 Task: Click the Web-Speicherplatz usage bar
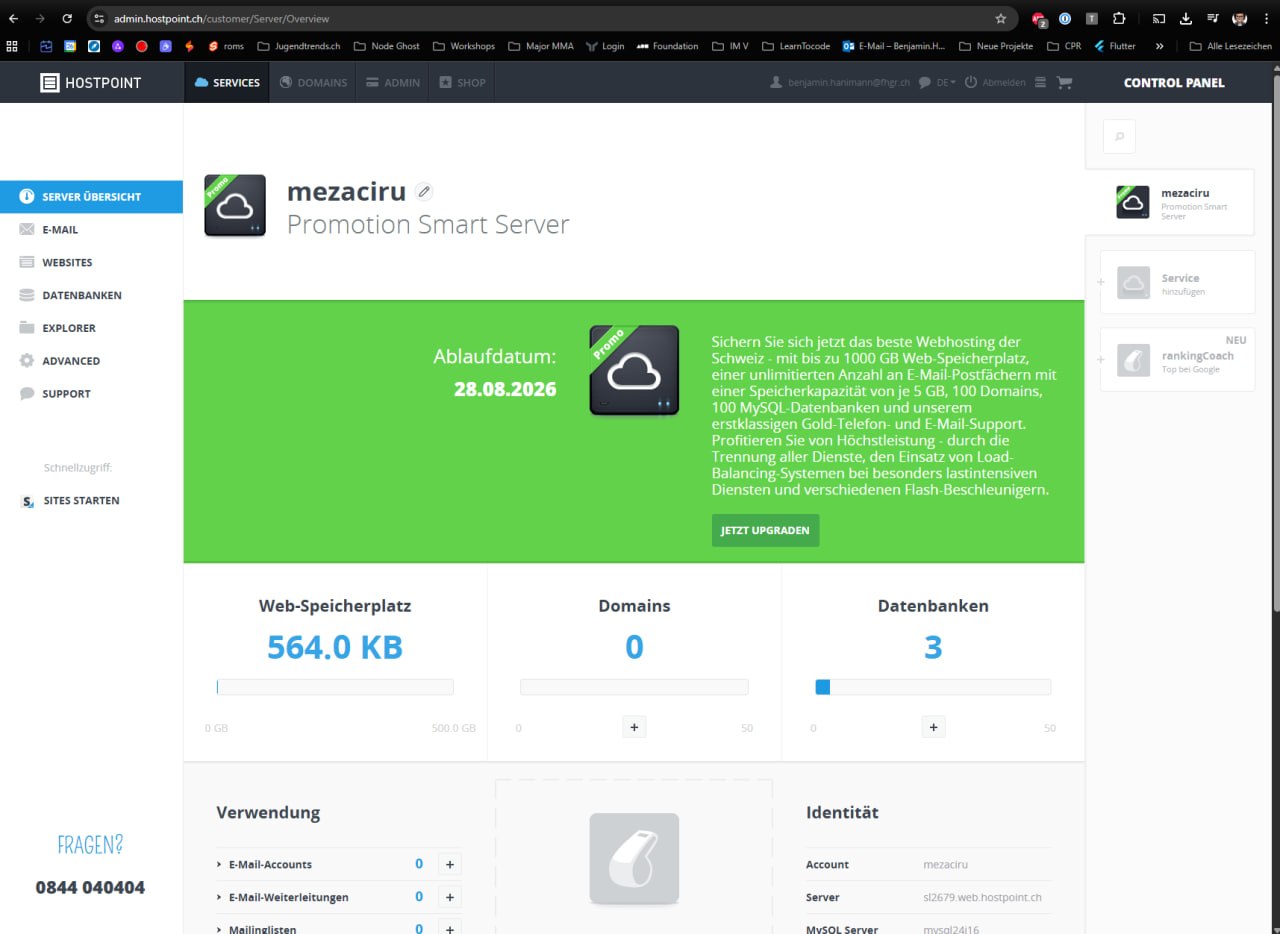[x=335, y=687]
